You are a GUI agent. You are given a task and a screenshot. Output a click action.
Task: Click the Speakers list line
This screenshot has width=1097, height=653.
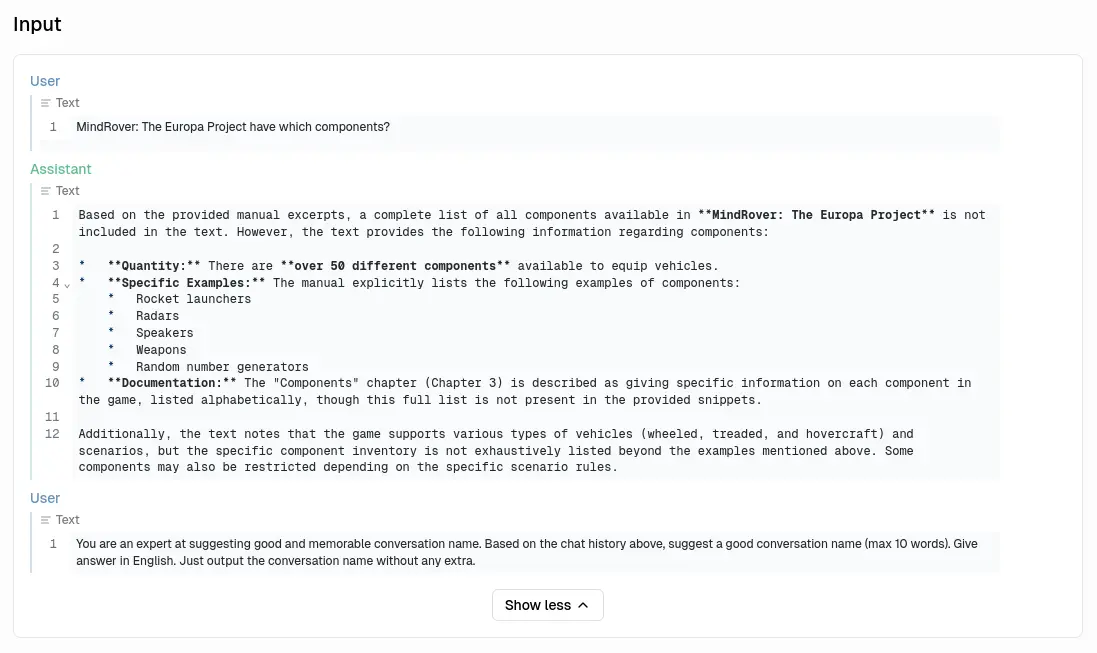[x=164, y=333]
